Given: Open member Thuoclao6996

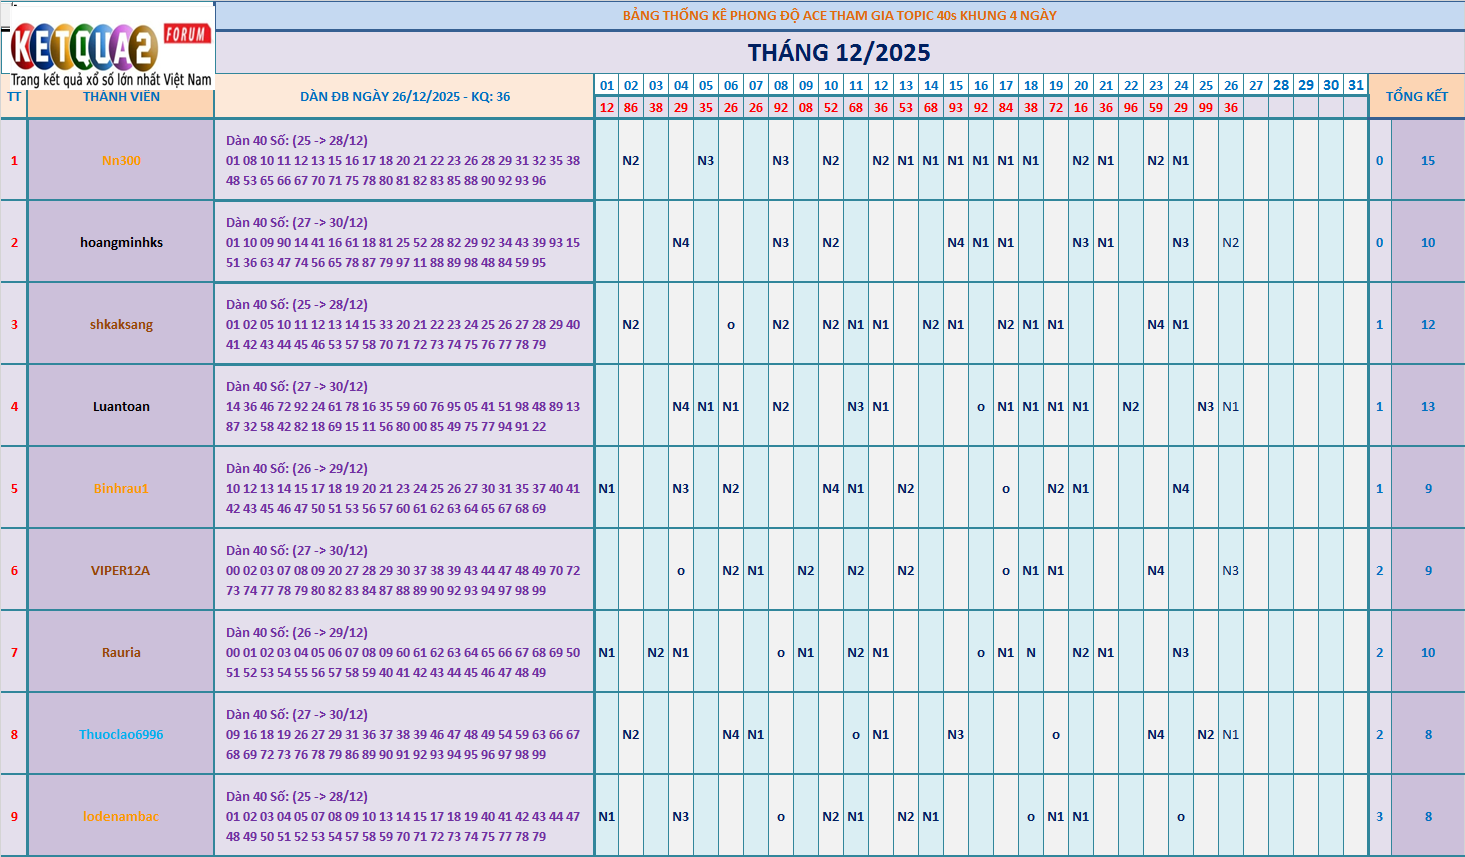Looking at the screenshot, I should [121, 735].
